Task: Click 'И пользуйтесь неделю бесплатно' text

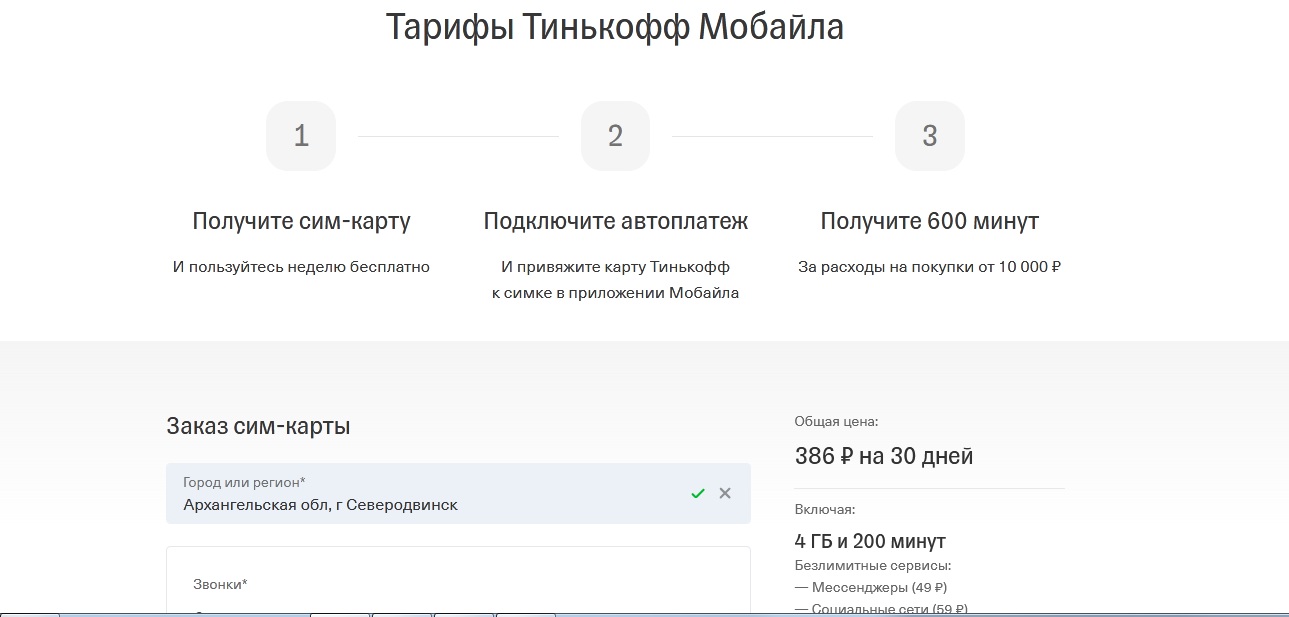Action: 301,267
